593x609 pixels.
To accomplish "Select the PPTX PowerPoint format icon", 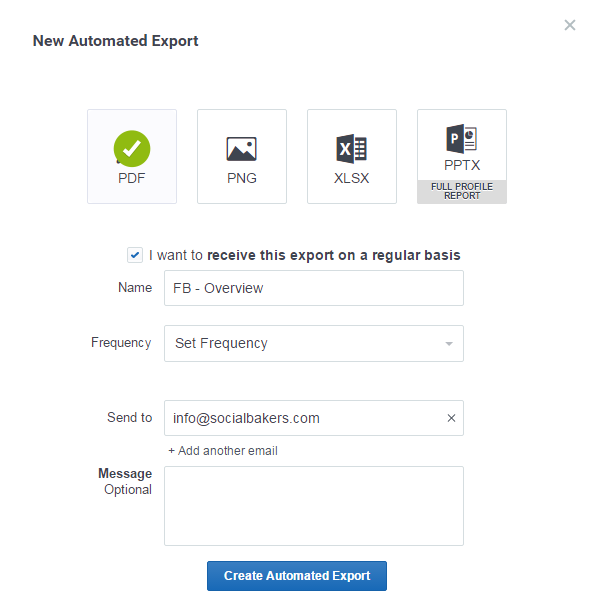I will point(461,139).
